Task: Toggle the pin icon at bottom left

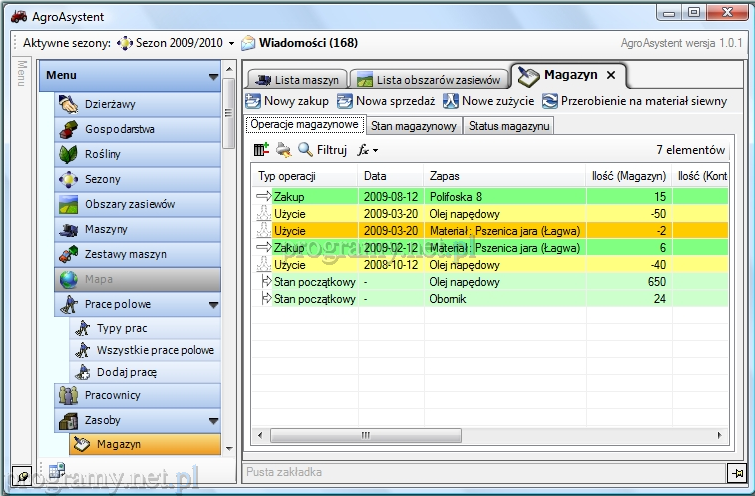Action: 20,472
